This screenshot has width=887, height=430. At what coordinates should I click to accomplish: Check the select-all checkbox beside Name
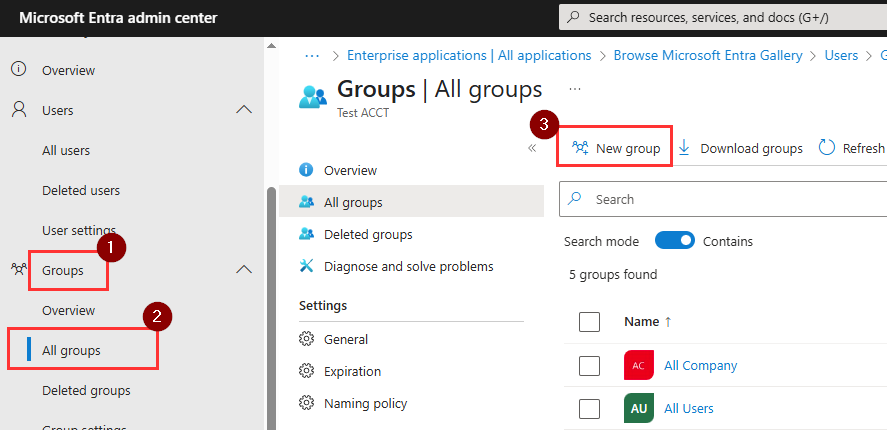[589, 322]
